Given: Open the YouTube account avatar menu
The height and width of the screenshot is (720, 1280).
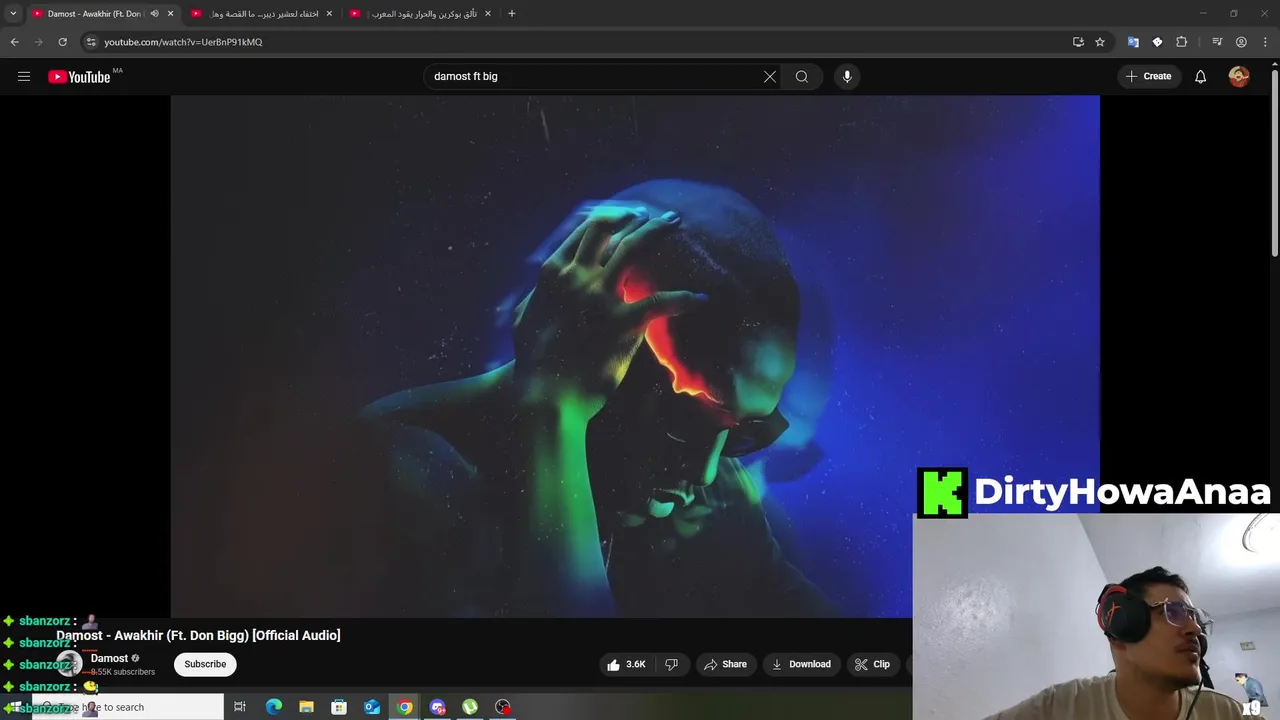Looking at the screenshot, I should (x=1239, y=76).
